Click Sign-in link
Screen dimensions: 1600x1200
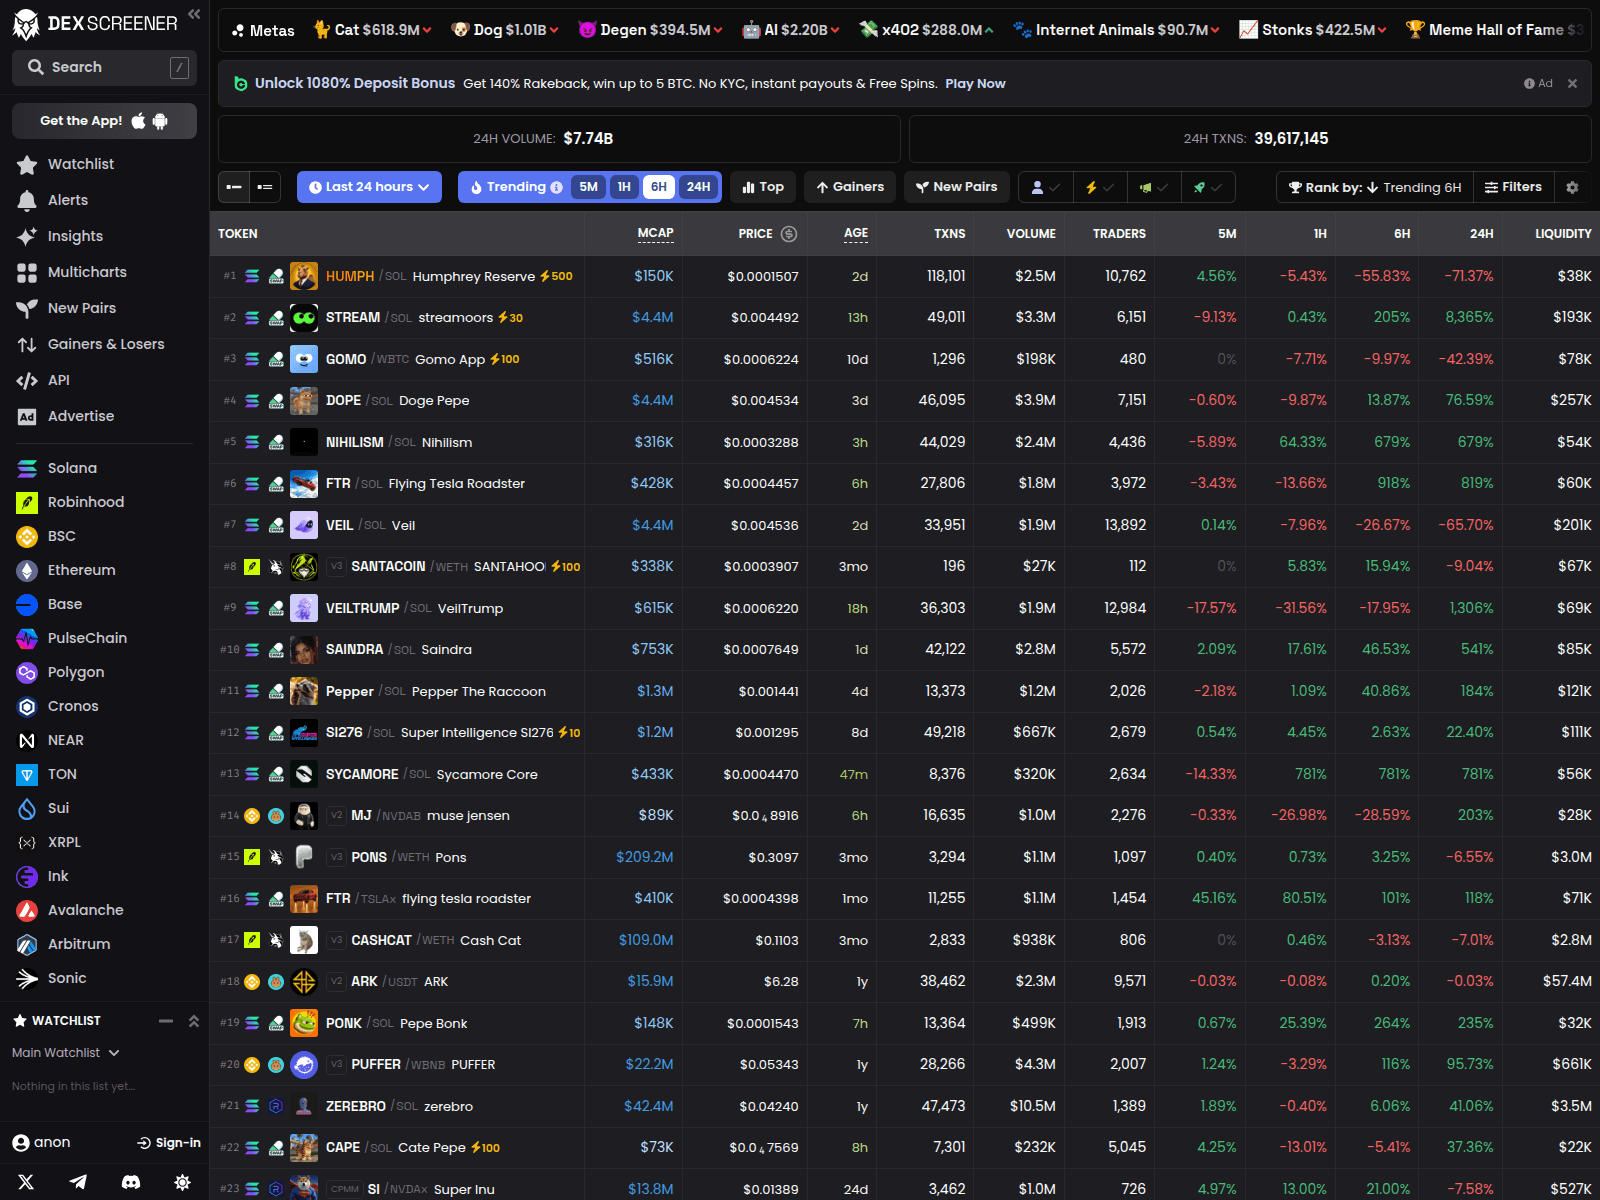pyautogui.click(x=169, y=1143)
